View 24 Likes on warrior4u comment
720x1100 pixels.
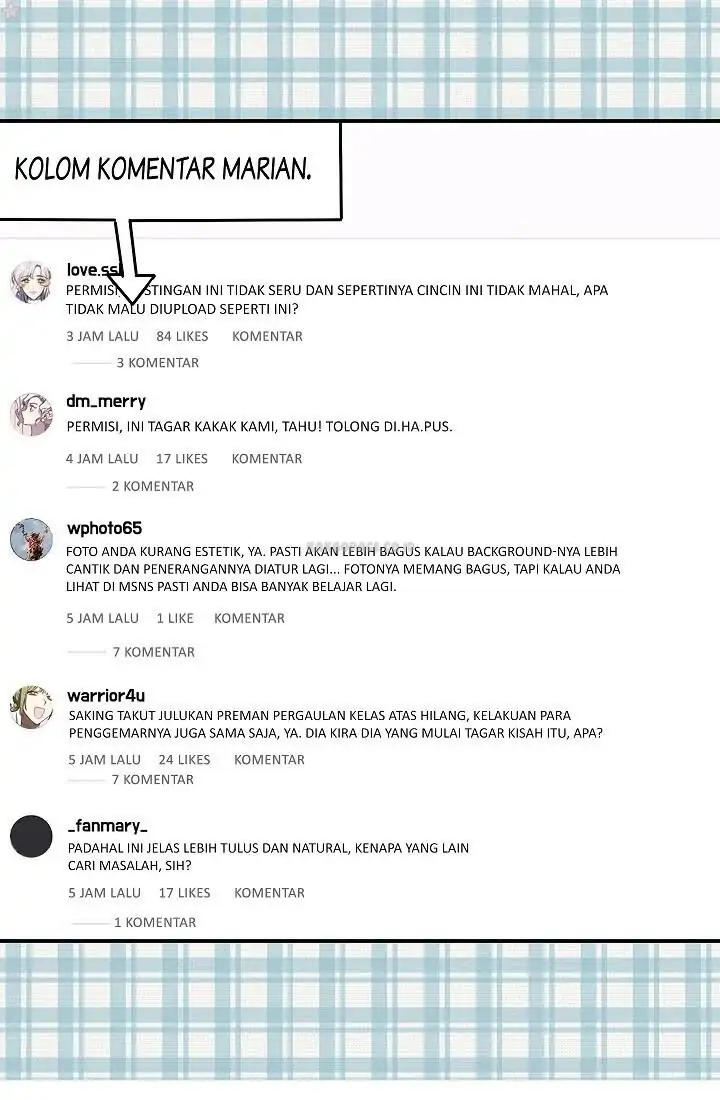(x=185, y=760)
